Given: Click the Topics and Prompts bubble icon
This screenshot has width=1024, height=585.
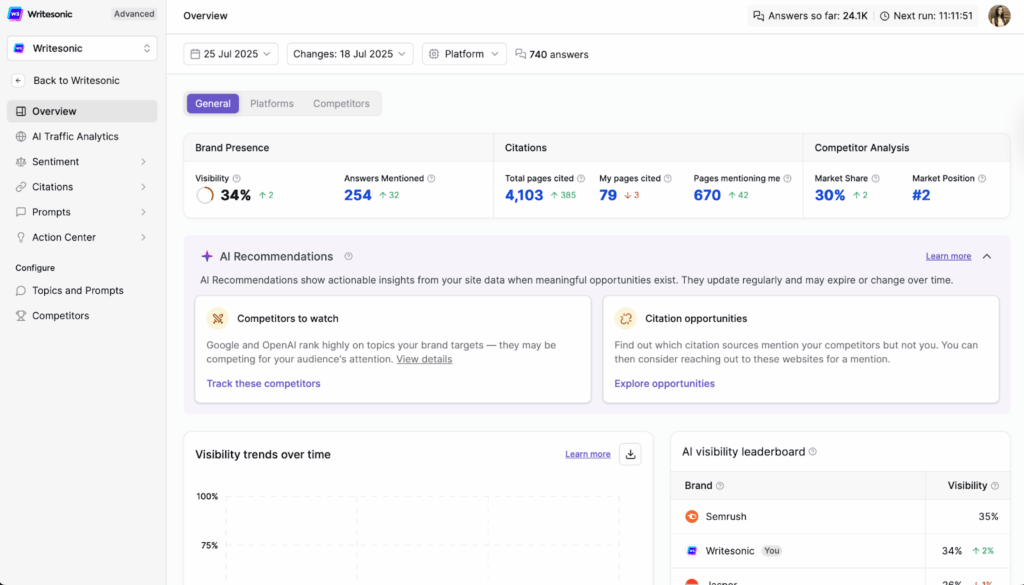Looking at the screenshot, I should (x=21, y=291).
